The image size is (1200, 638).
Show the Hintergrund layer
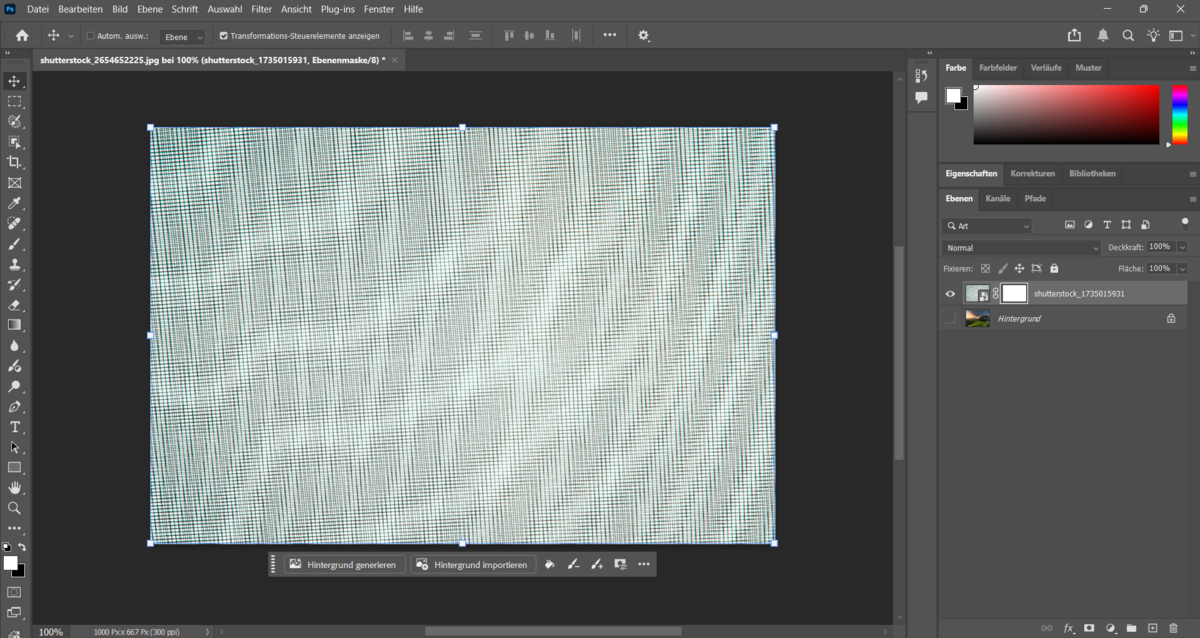950,318
